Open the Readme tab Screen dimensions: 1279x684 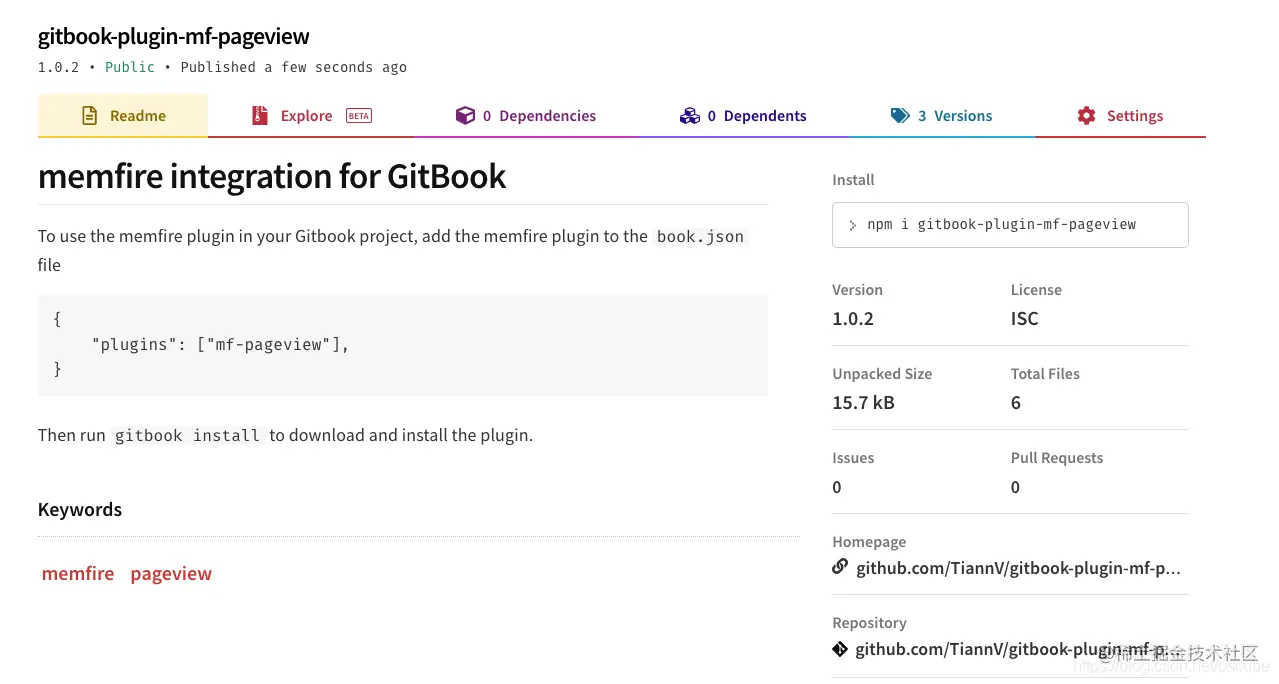point(123,116)
